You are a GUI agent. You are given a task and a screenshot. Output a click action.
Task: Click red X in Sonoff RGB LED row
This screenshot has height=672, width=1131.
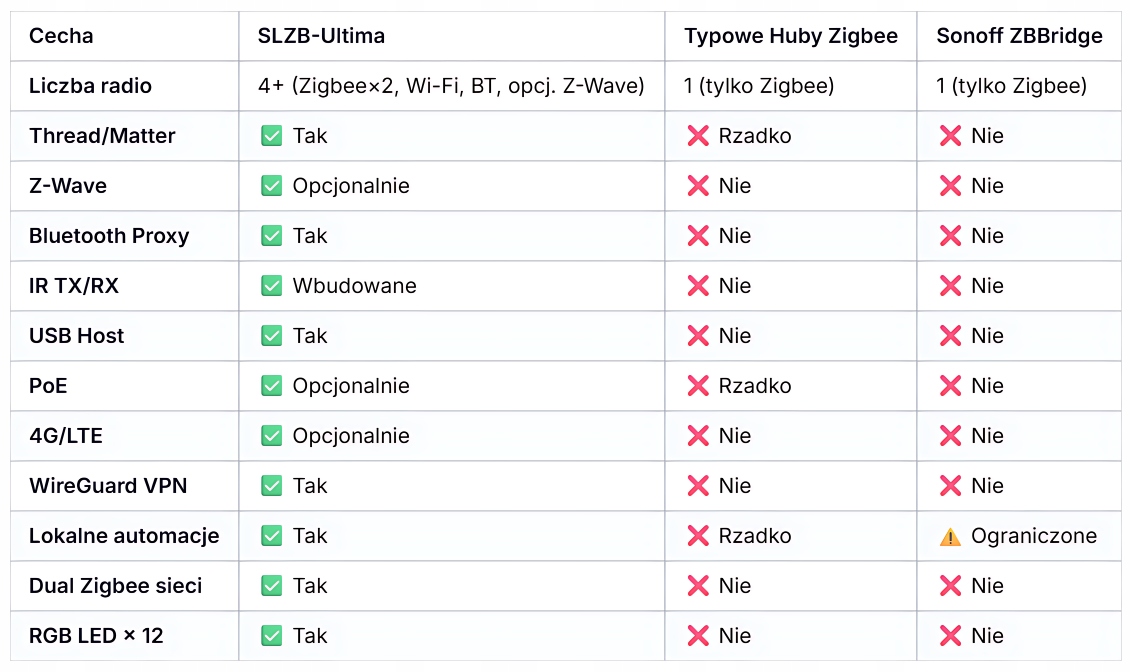pyautogui.click(x=950, y=636)
